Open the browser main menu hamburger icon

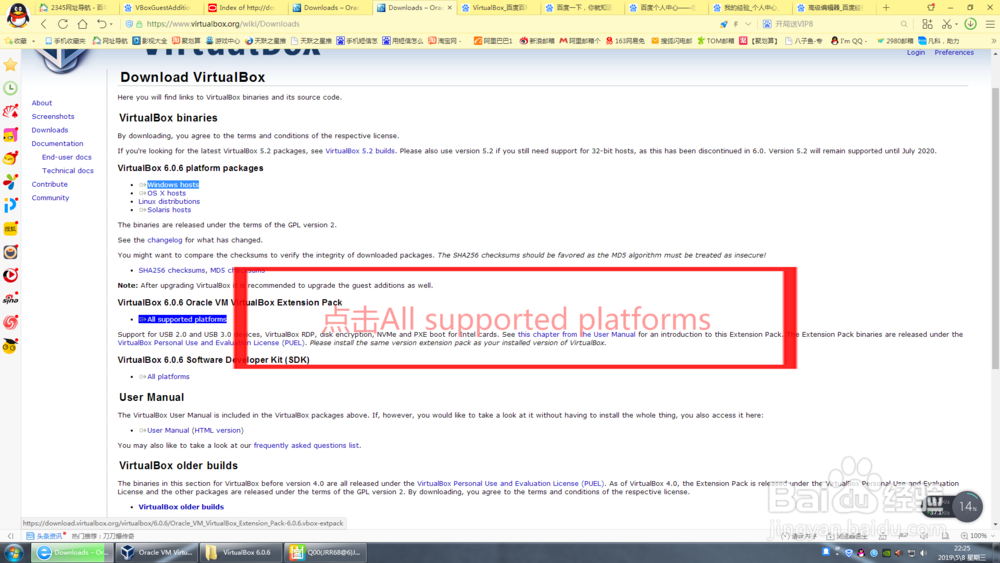(990, 24)
